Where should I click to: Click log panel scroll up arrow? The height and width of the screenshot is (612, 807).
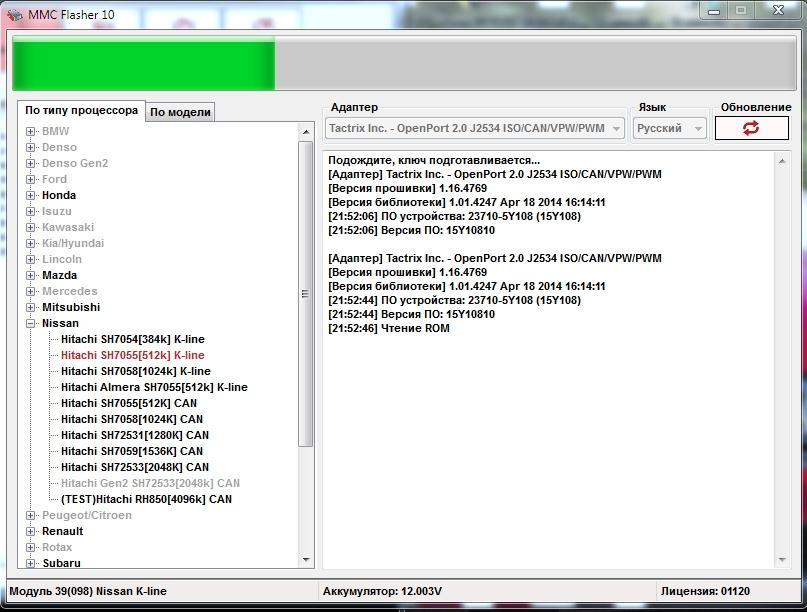782,161
